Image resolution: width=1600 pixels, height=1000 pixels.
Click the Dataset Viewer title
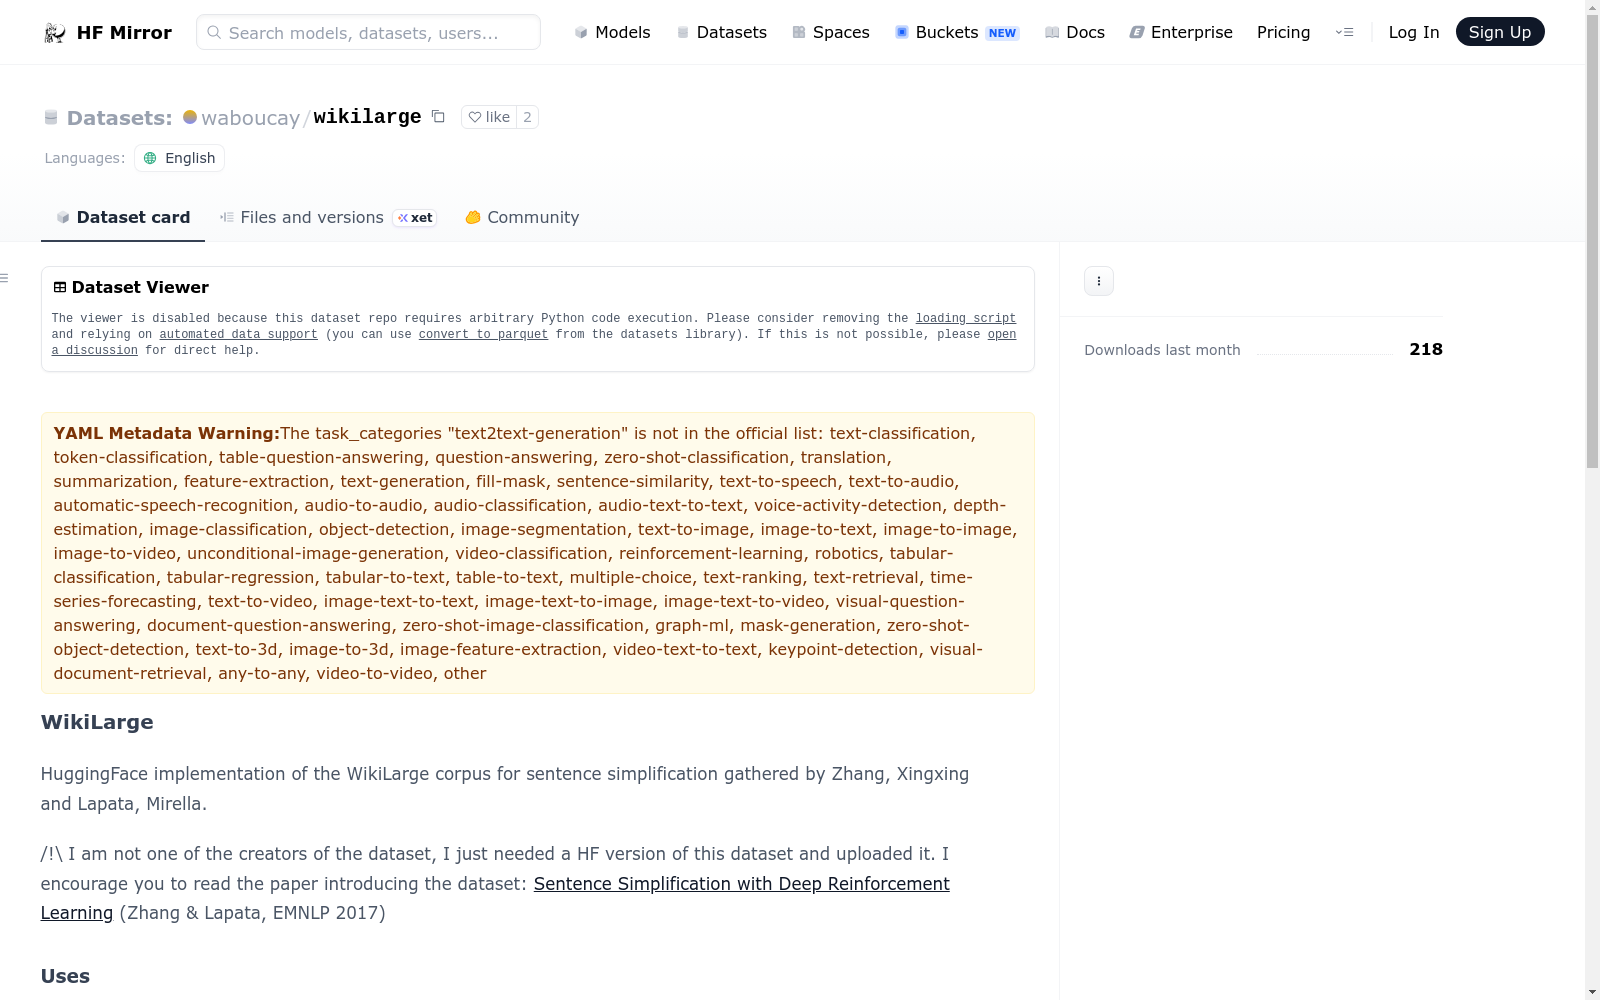[x=140, y=287]
